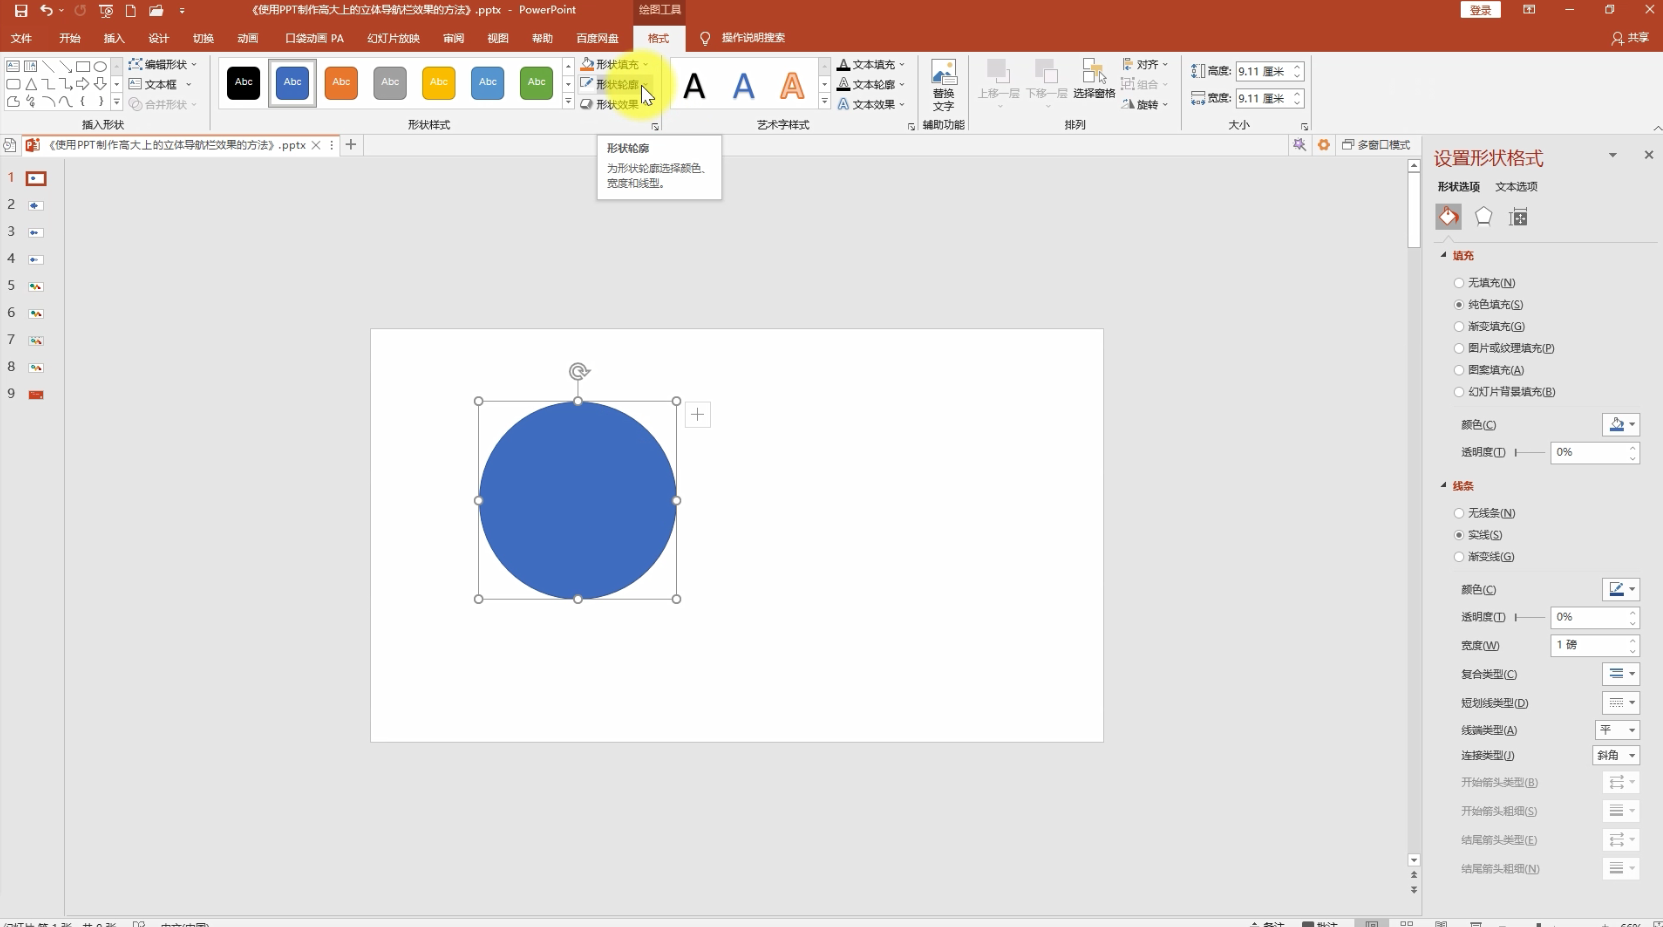Close the 设置形状格式 pane
Viewport: 1663px width, 927px height.
tap(1649, 155)
